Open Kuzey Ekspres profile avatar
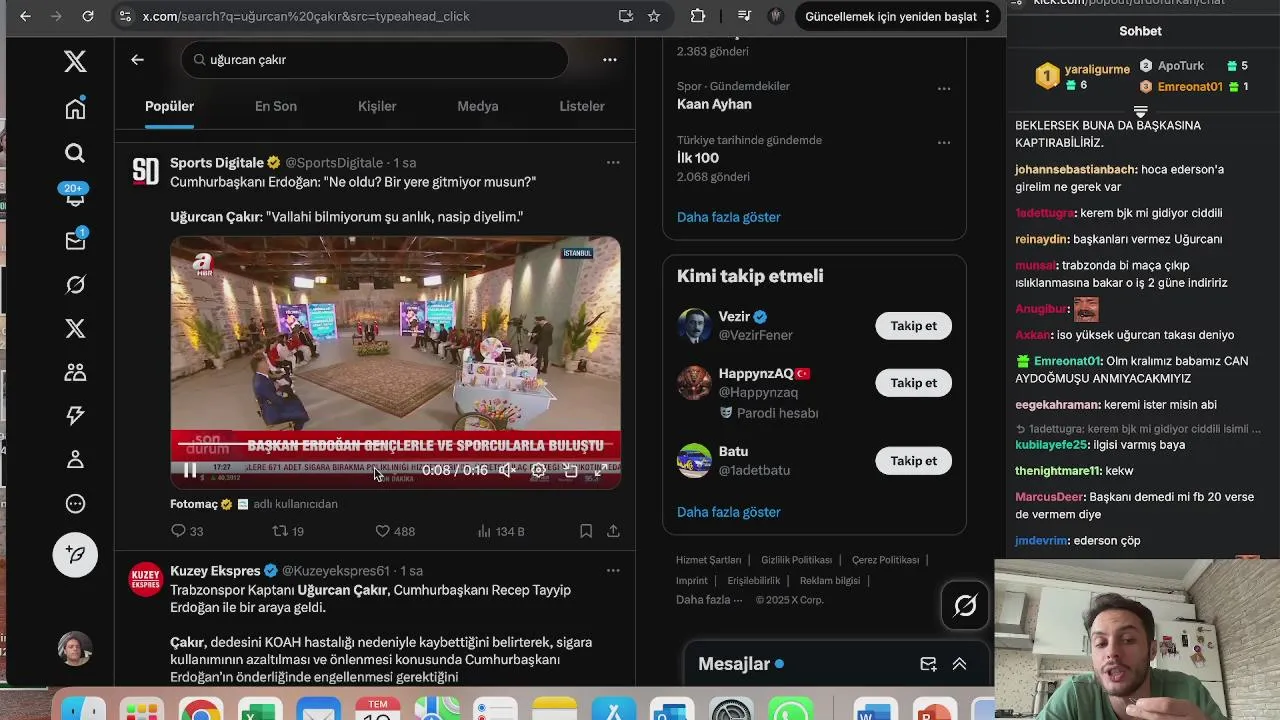 coord(146,579)
